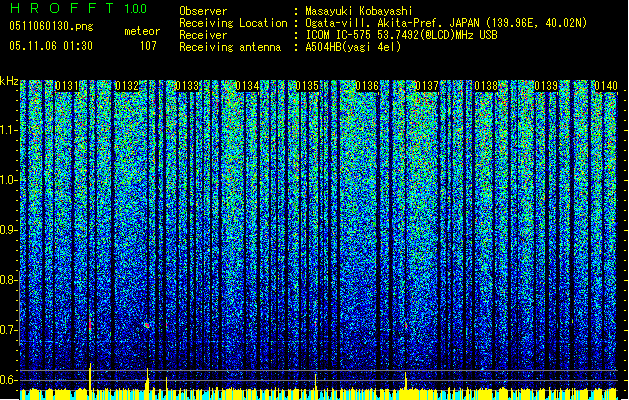Click the name Masayuki Kobayashi
The height and width of the screenshot is (400, 629).
[359, 11]
